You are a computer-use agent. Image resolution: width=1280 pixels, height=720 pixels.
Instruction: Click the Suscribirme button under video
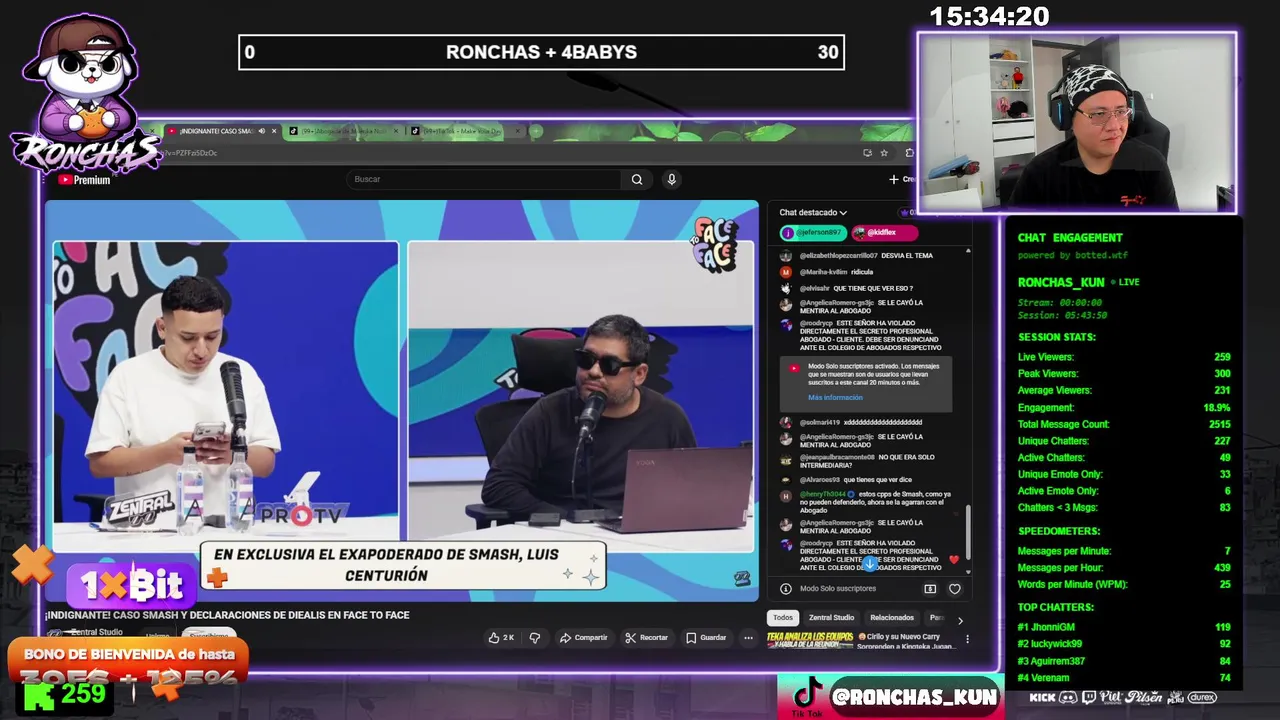pyautogui.click(x=209, y=635)
